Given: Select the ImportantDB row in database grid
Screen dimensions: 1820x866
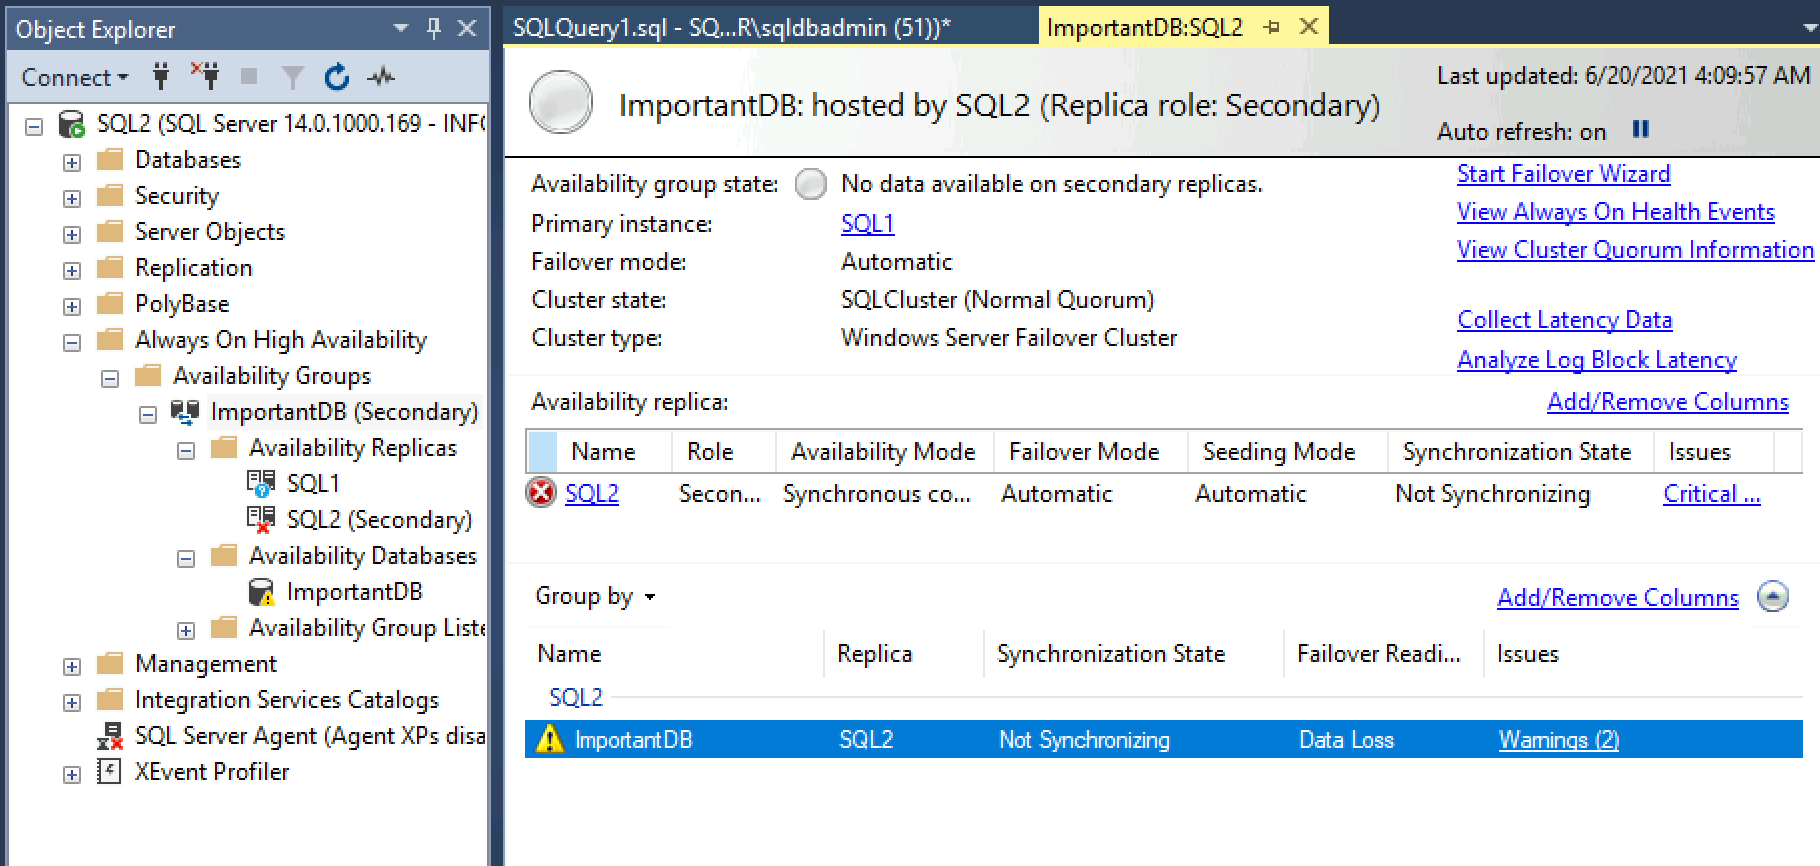Looking at the screenshot, I should tap(1163, 739).
